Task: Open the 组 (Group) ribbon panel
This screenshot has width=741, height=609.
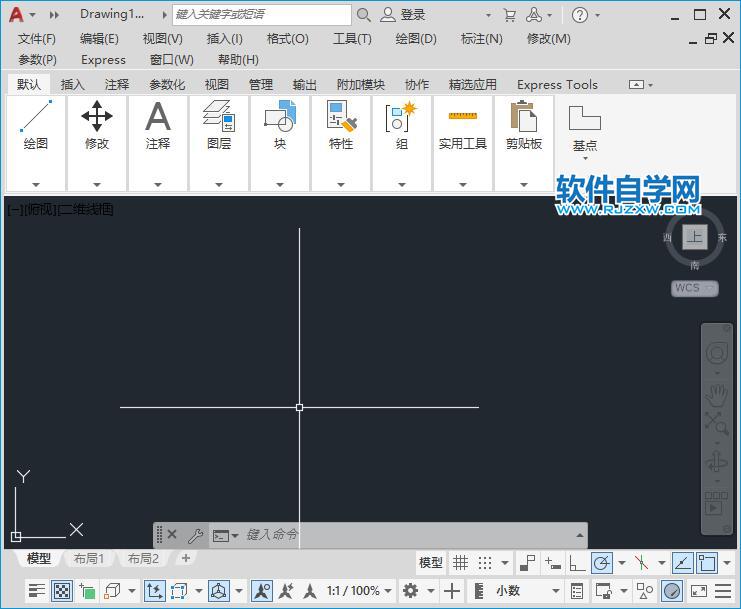Action: coord(402,125)
